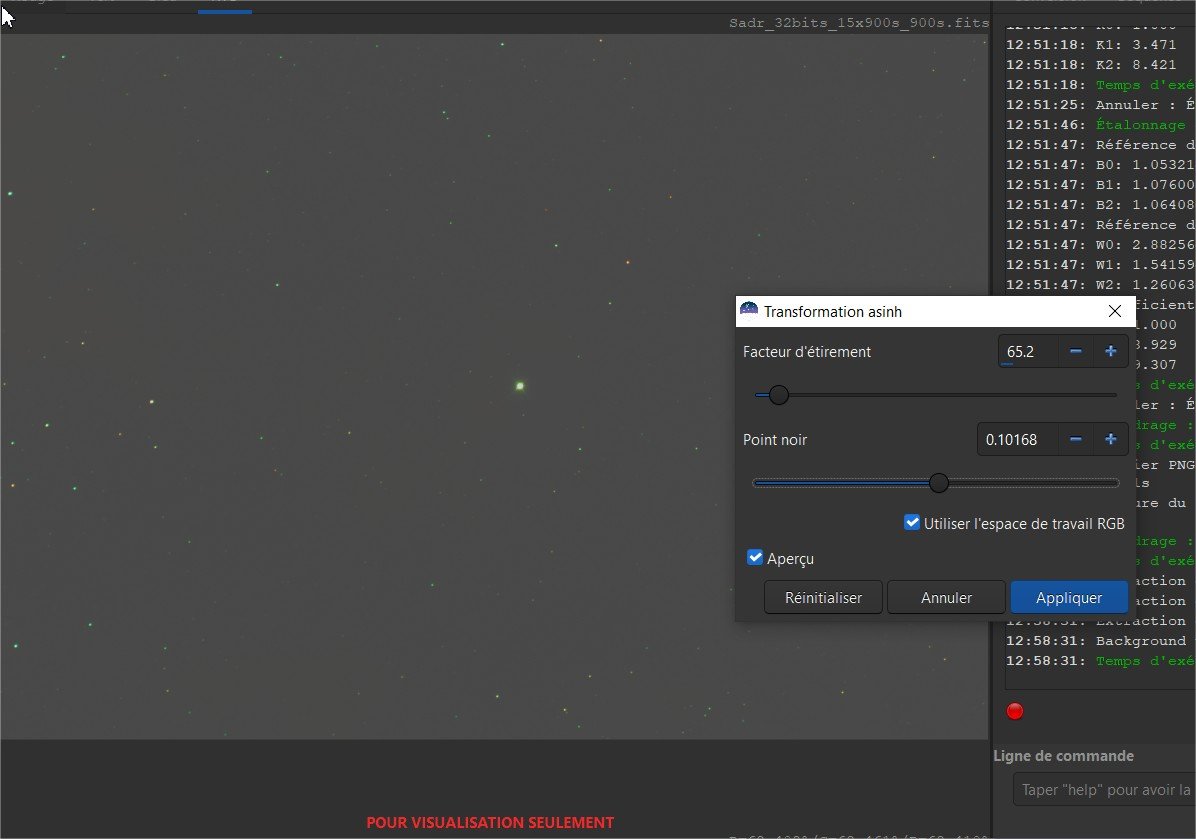Toggle Utiliser l'espace de travail RGB checkbox
This screenshot has width=1196, height=839.
(x=911, y=522)
